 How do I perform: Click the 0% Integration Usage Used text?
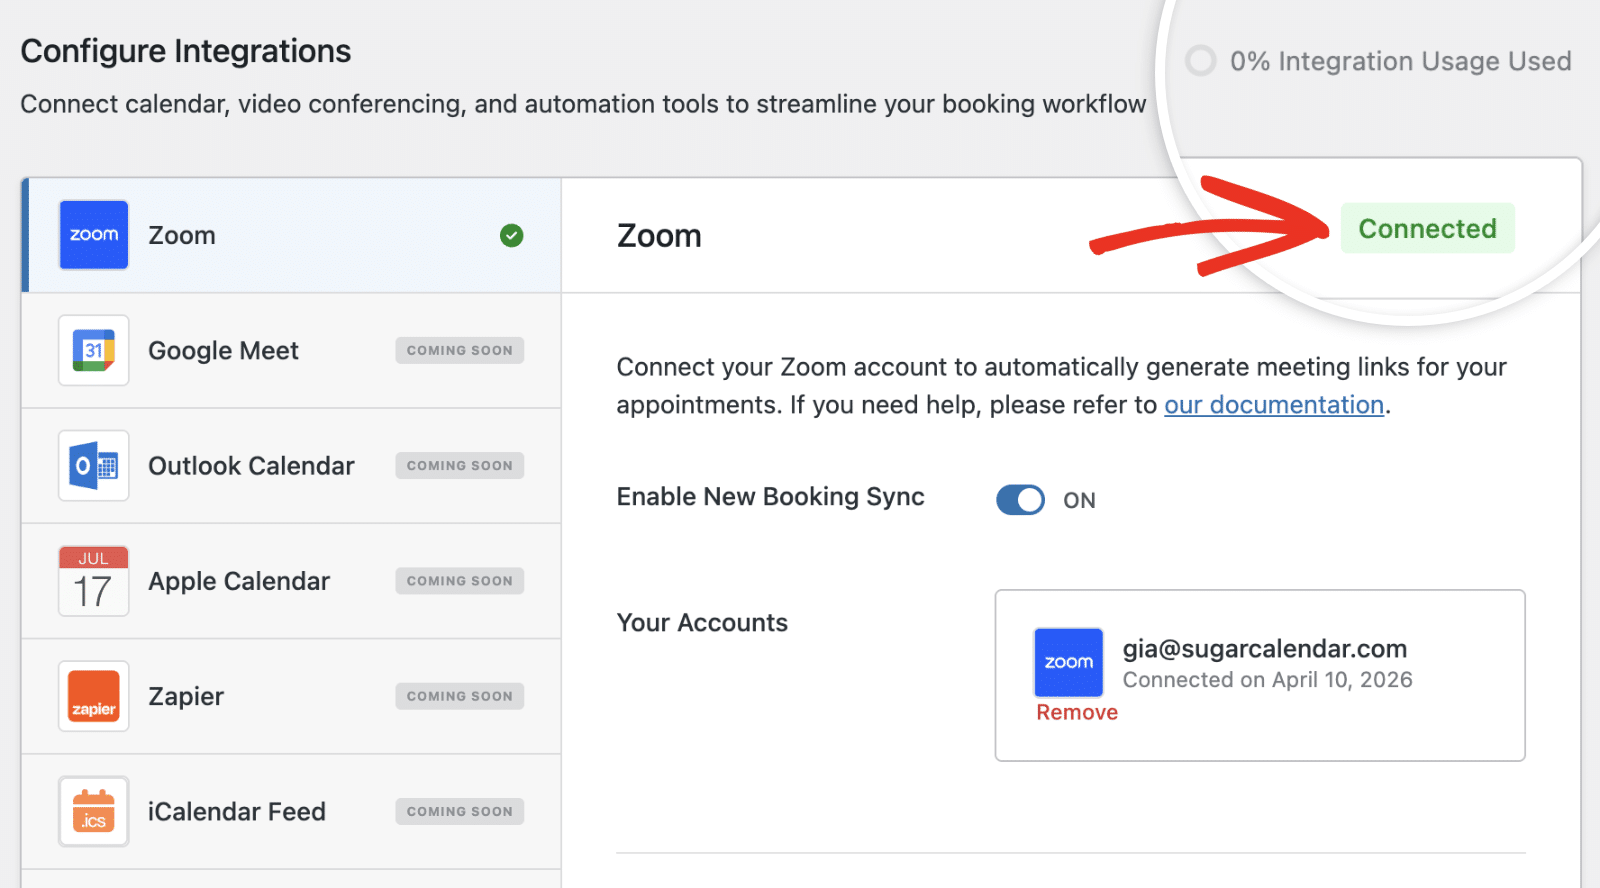(1401, 61)
